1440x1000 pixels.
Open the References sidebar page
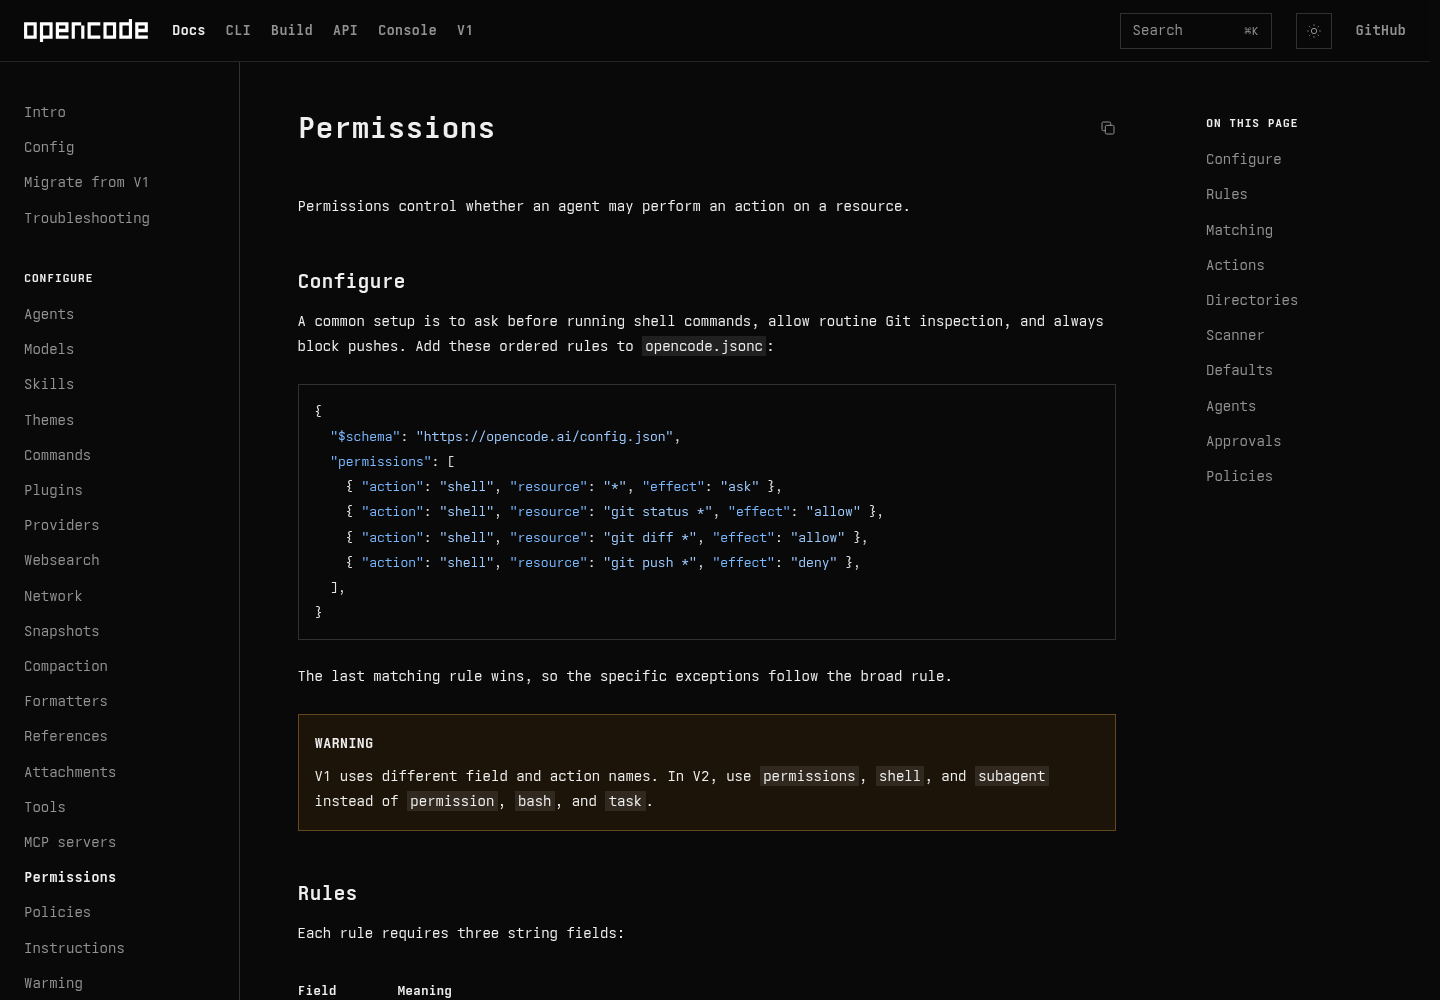(x=66, y=736)
